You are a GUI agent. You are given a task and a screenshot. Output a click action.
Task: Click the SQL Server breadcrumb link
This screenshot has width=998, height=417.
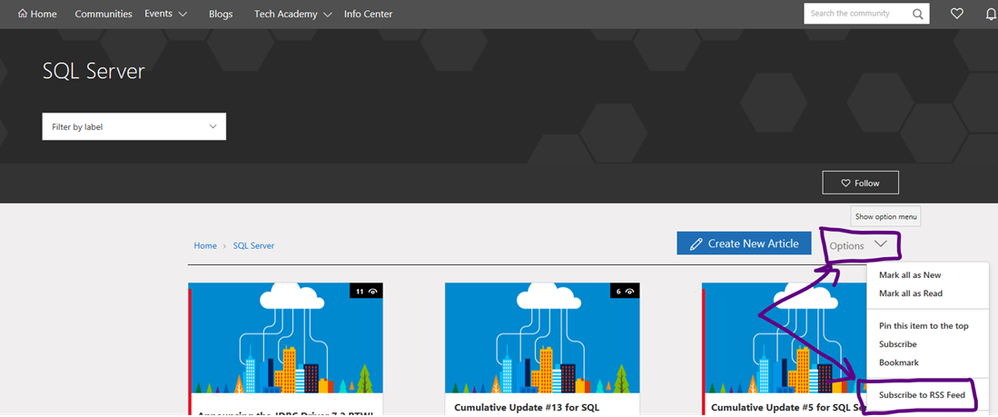[x=253, y=245]
